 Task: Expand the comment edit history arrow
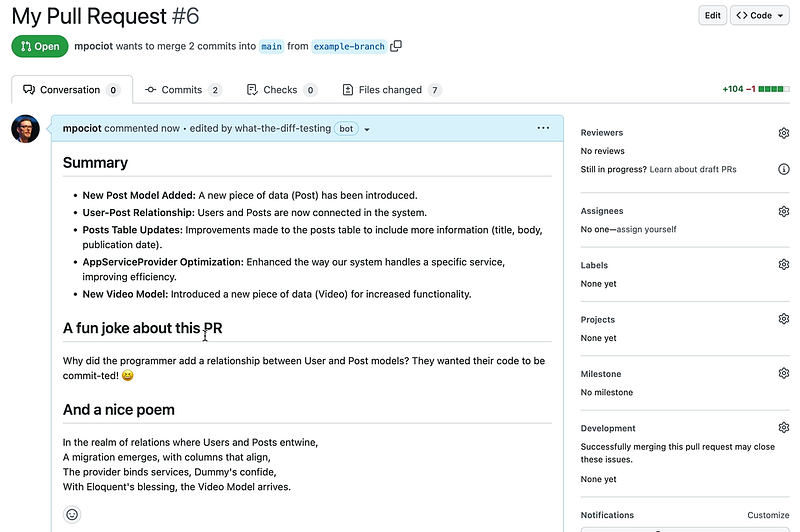pyautogui.click(x=367, y=129)
